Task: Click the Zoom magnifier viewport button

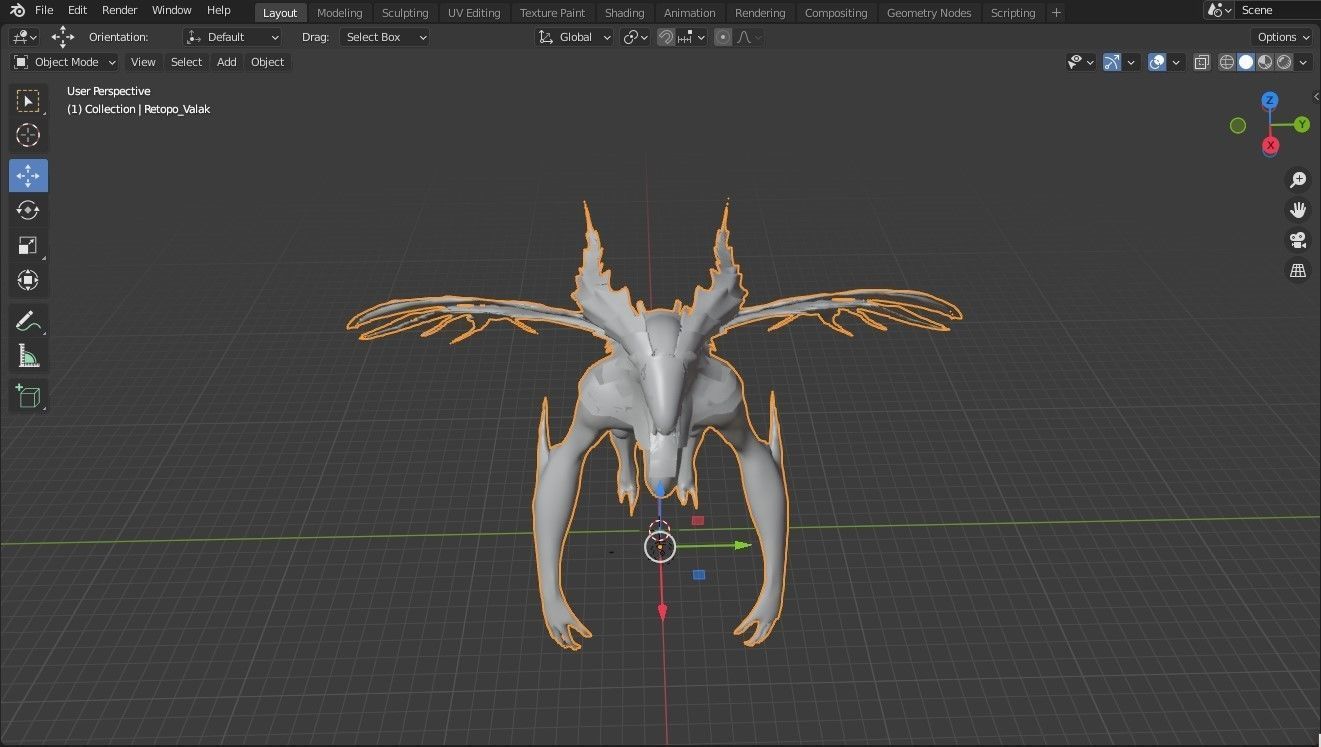Action: pos(1298,180)
